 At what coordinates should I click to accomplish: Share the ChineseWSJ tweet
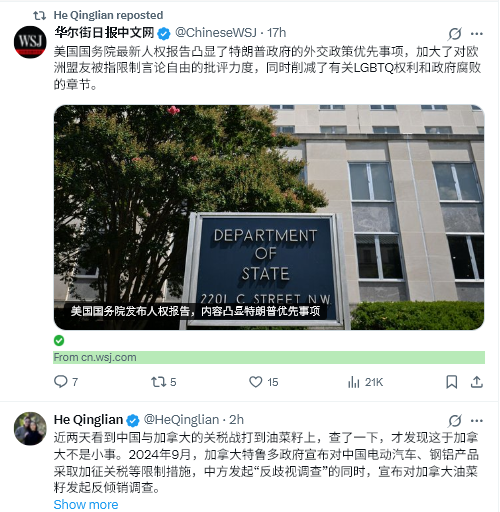[477, 382]
